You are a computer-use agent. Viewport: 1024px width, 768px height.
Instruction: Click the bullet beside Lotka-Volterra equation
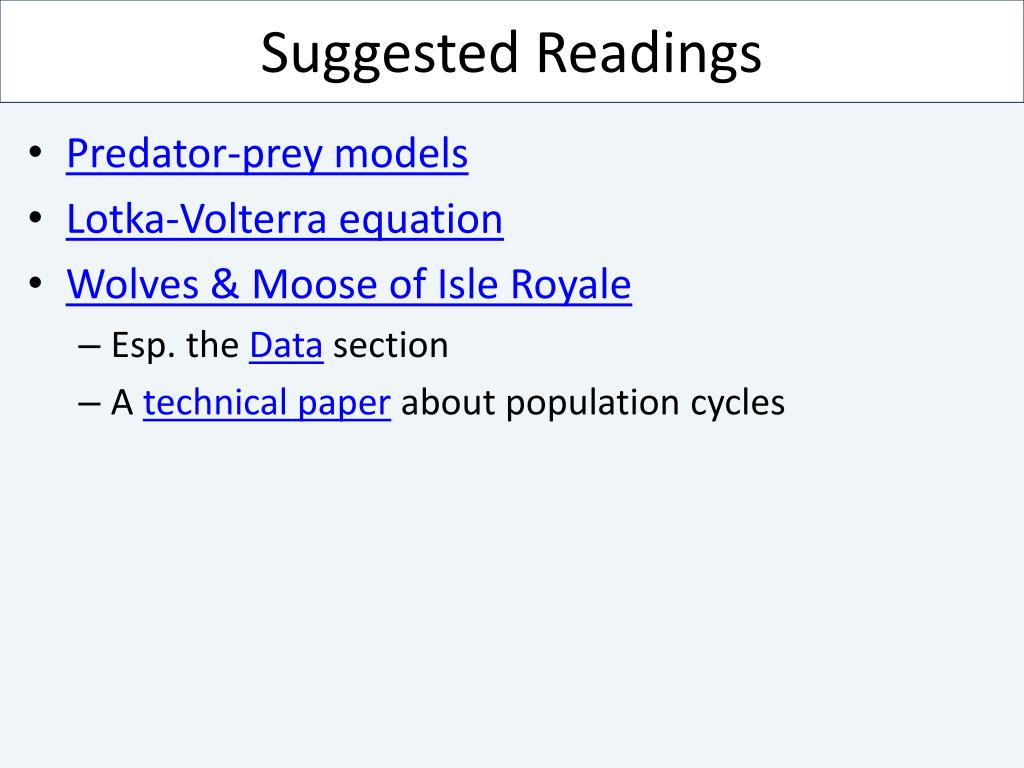(x=35, y=217)
